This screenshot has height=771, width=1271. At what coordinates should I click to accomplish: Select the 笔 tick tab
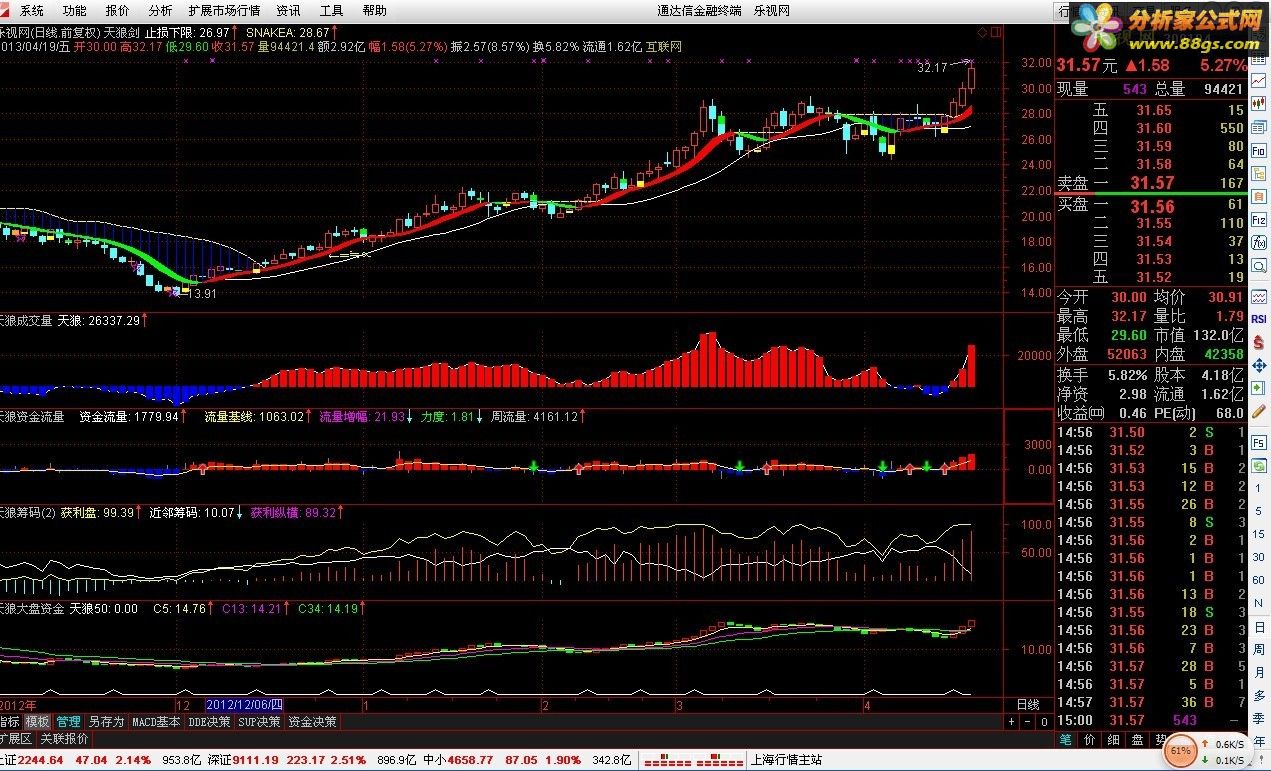point(1065,740)
